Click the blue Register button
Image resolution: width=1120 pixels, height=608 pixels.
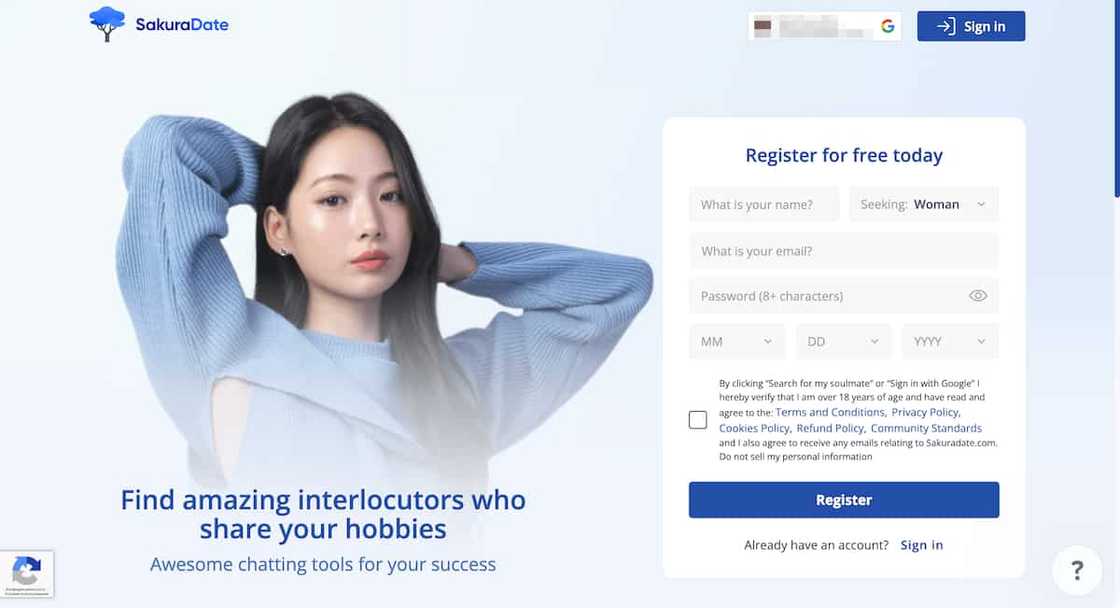pyautogui.click(x=844, y=500)
